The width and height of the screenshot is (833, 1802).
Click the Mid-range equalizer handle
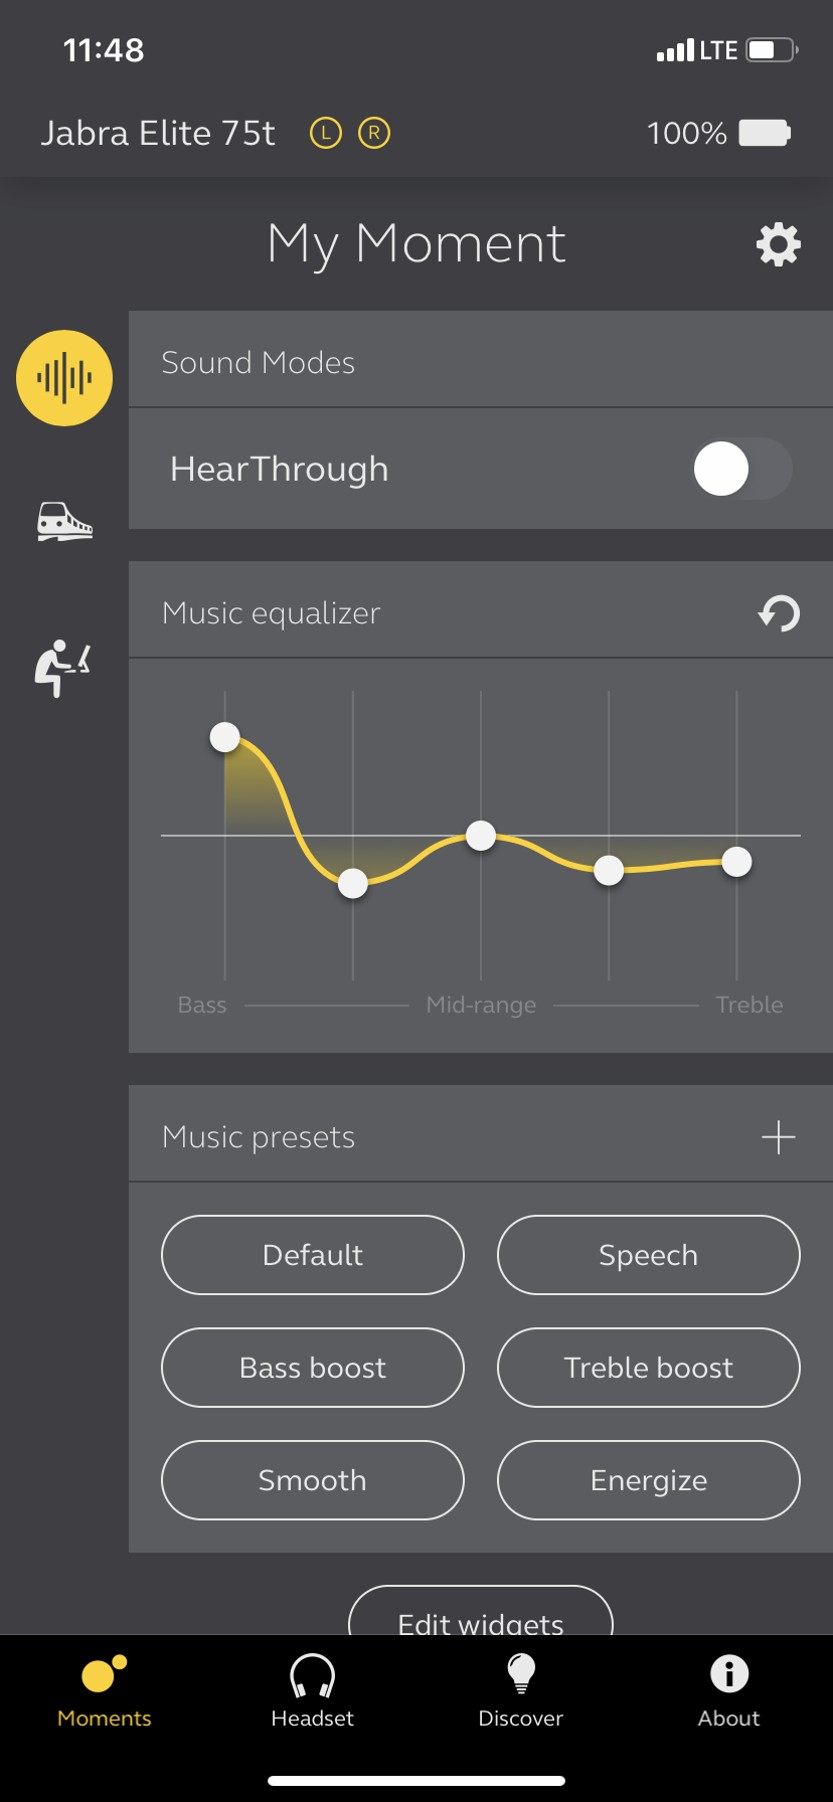481,835
